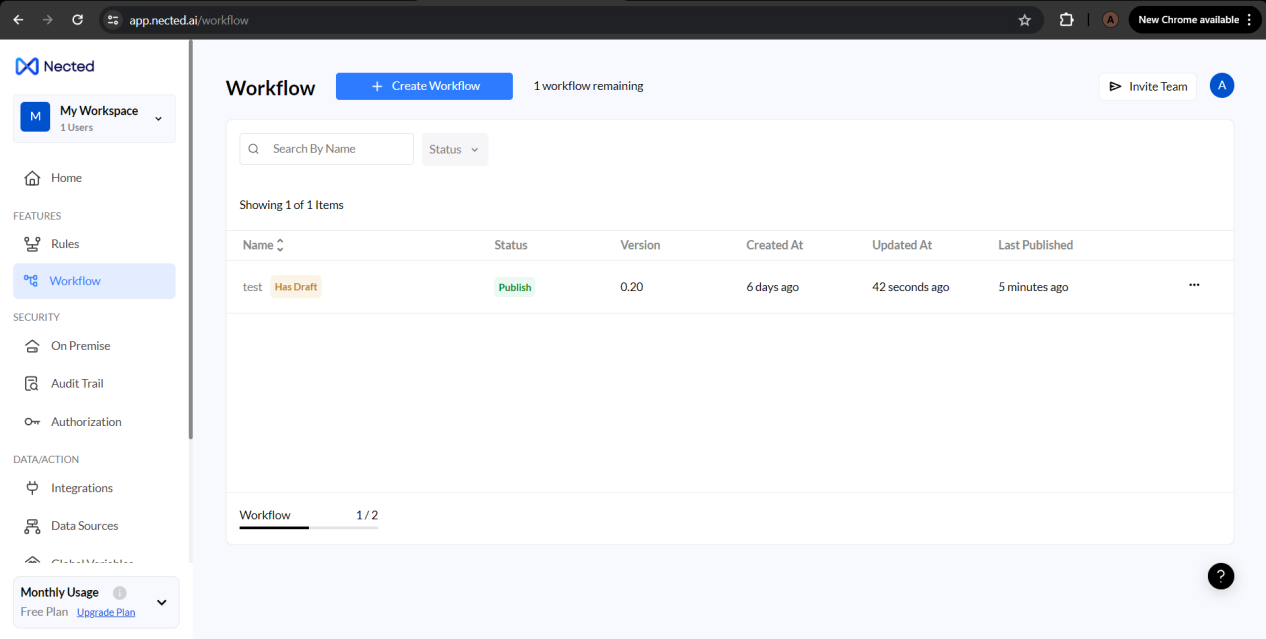Click the Status column header
The image size is (1266, 639).
point(511,245)
